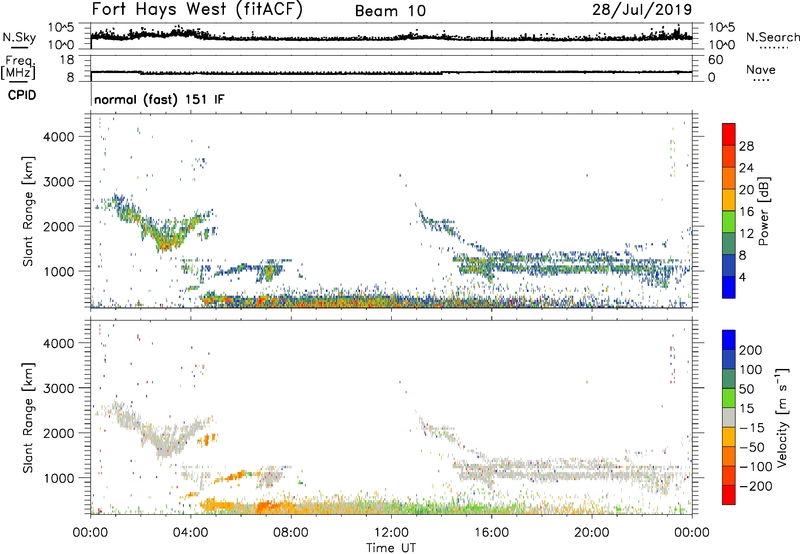Click the '18' frequency axis tick
This screenshot has height=554, width=800.
pyautogui.click(x=67, y=60)
